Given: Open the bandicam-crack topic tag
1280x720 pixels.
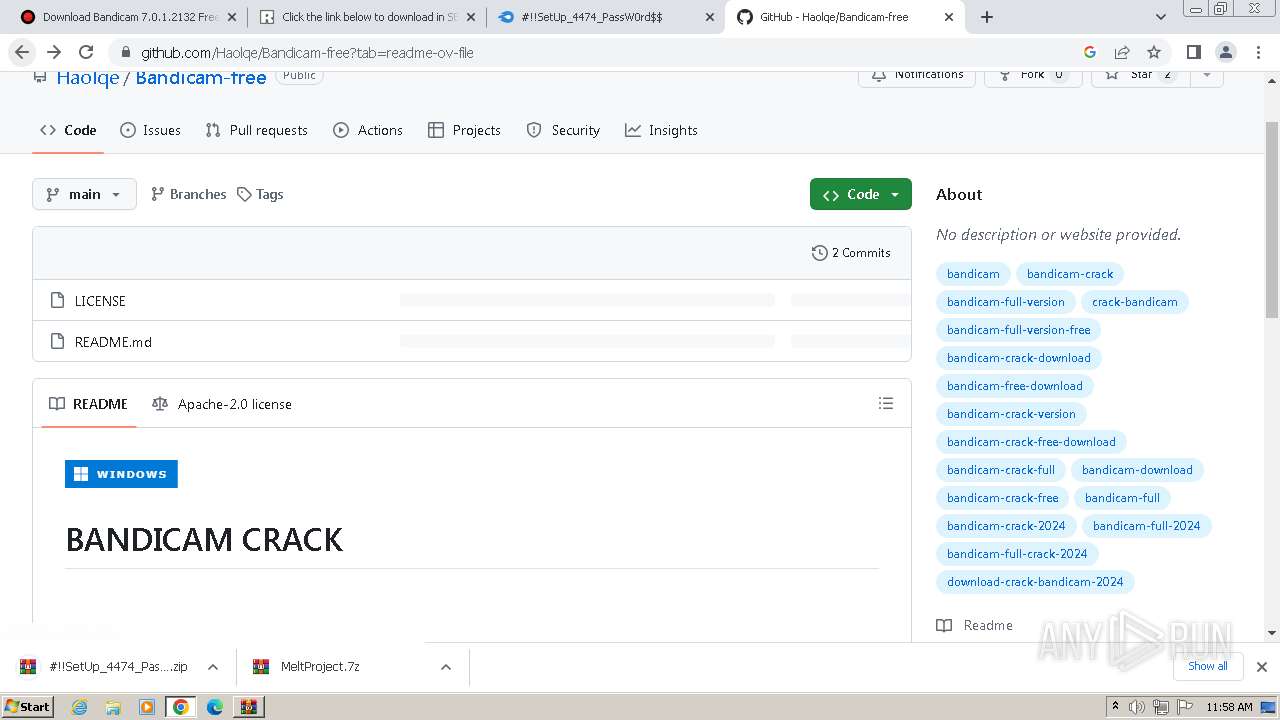Looking at the screenshot, I should [1070, 274].
